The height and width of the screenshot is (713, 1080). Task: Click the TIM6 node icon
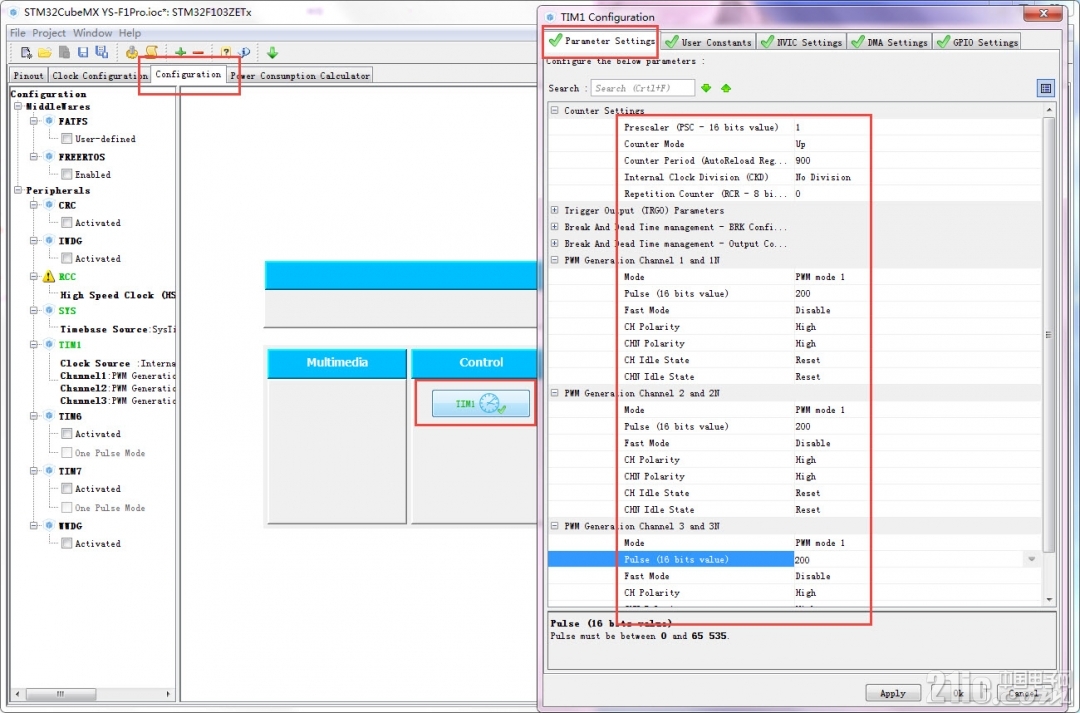point(49,416)
